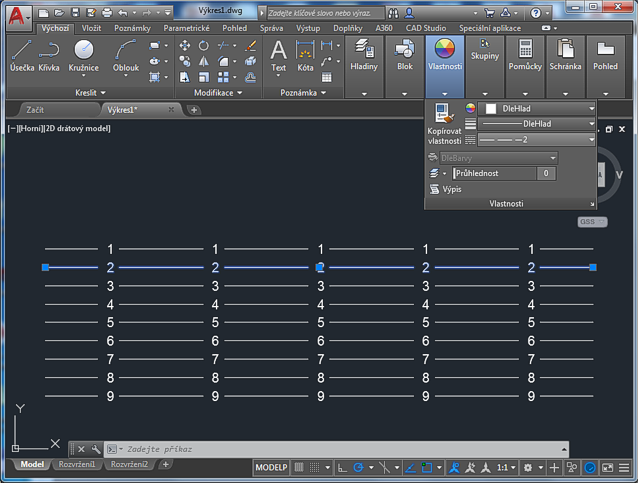The height and width of the screenshot is (483, 638).
Task: Click the Stretch tool icon in Modifikace
Action: coord(185,77)
